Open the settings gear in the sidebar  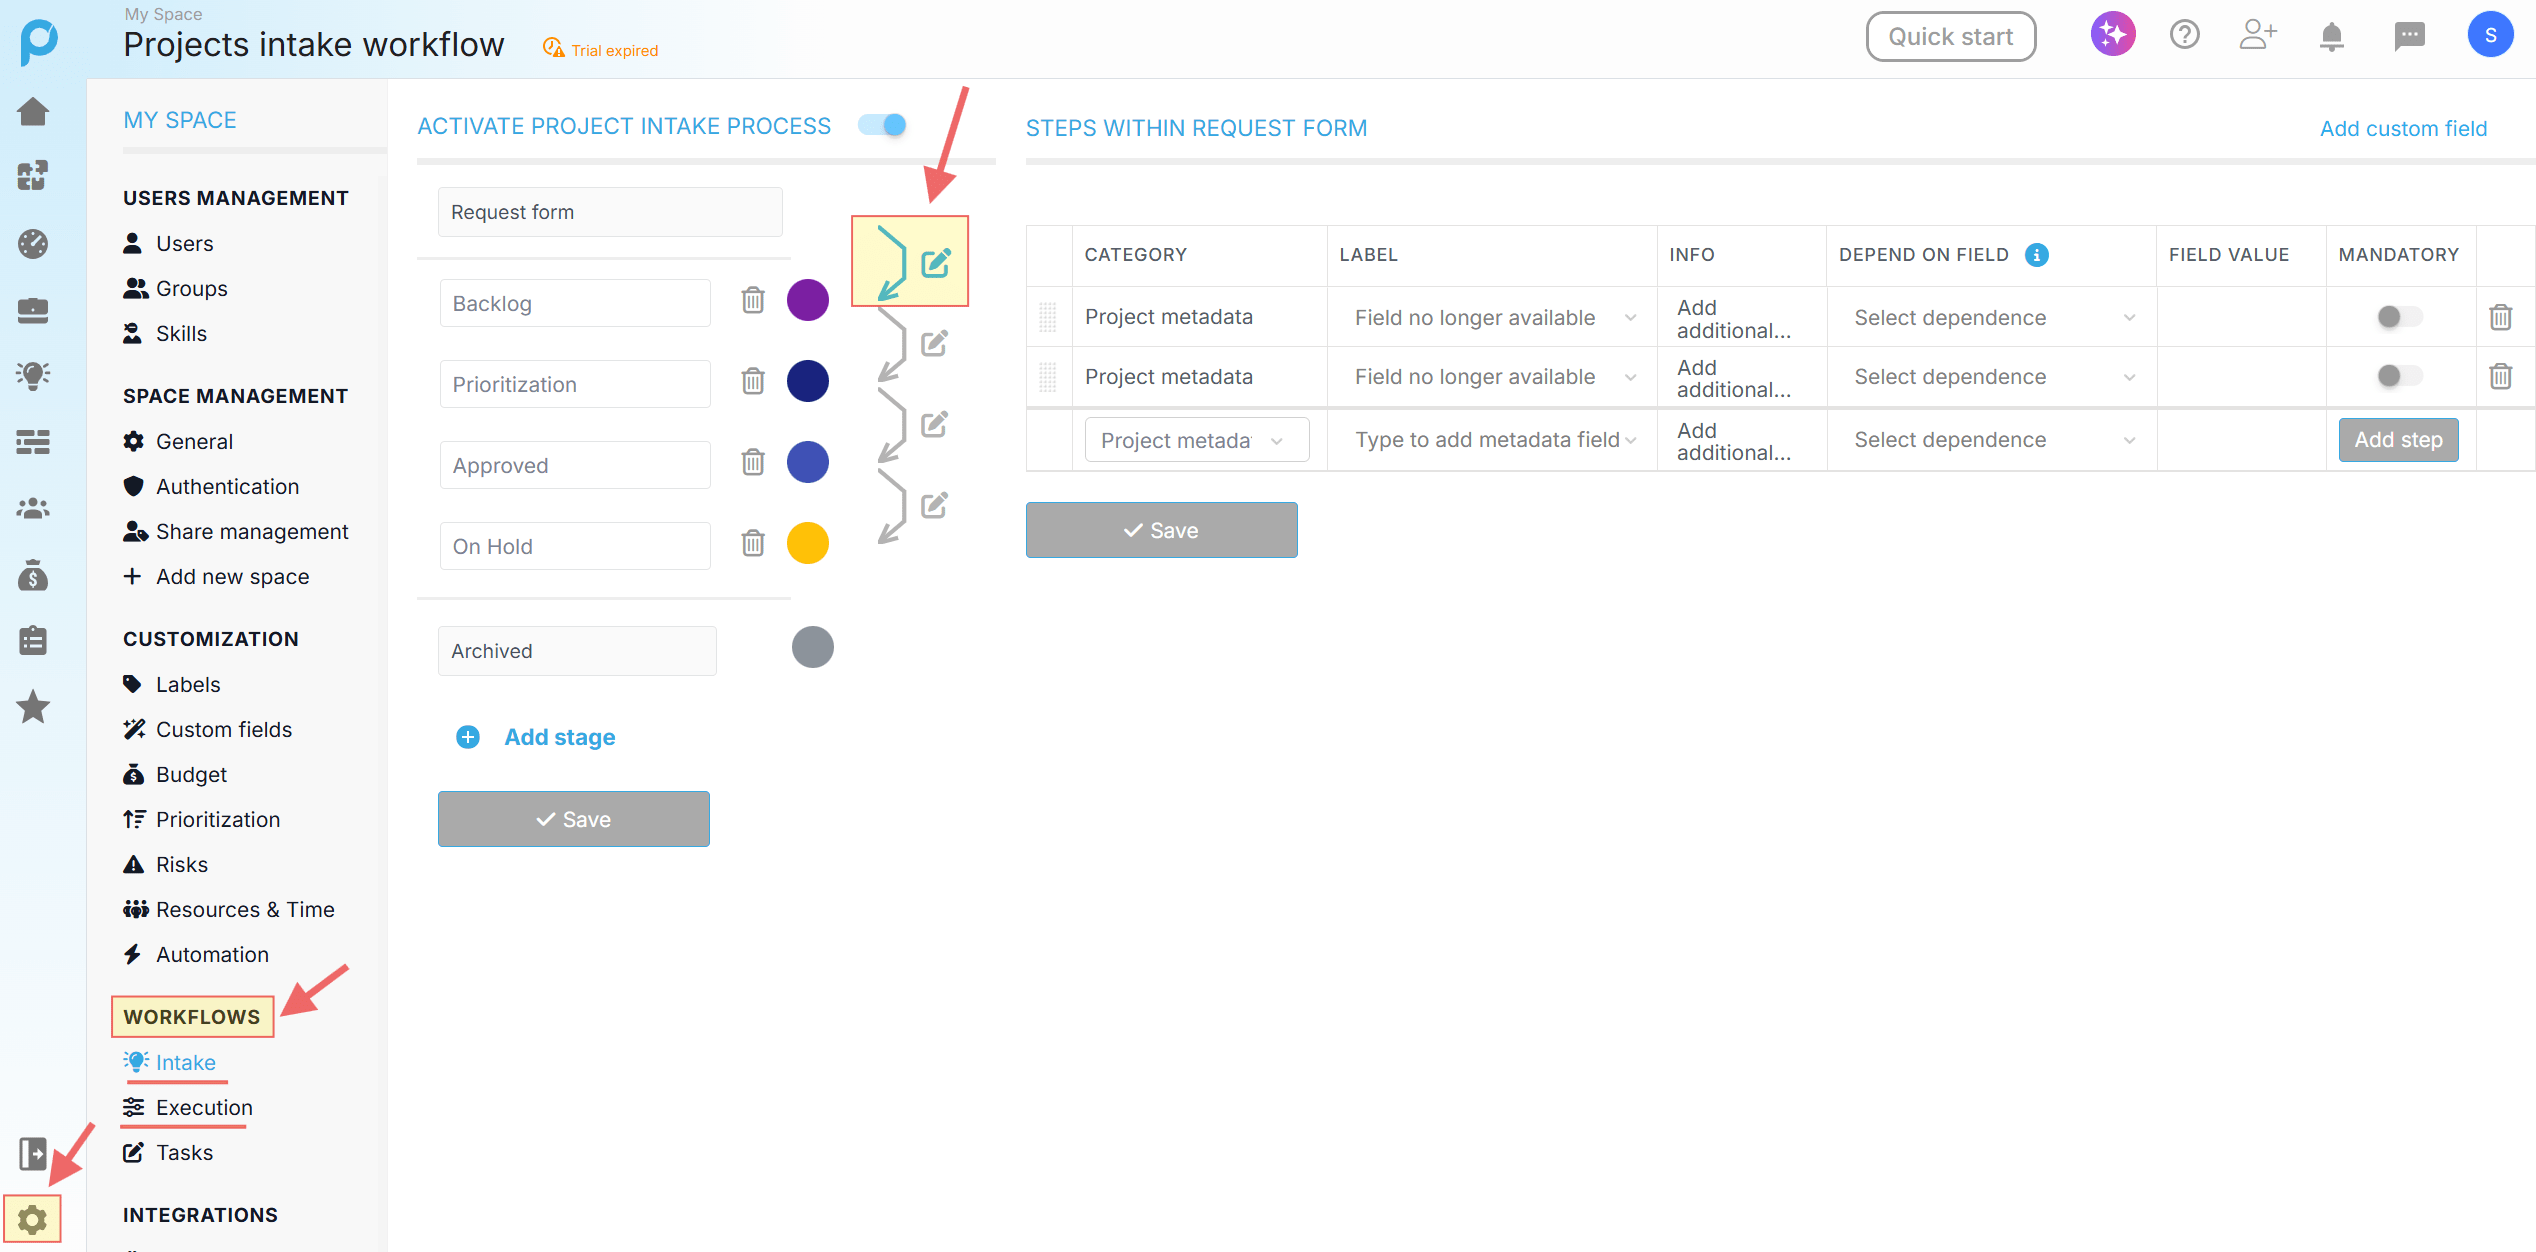pyautogui.click(x=32, y=1219)
